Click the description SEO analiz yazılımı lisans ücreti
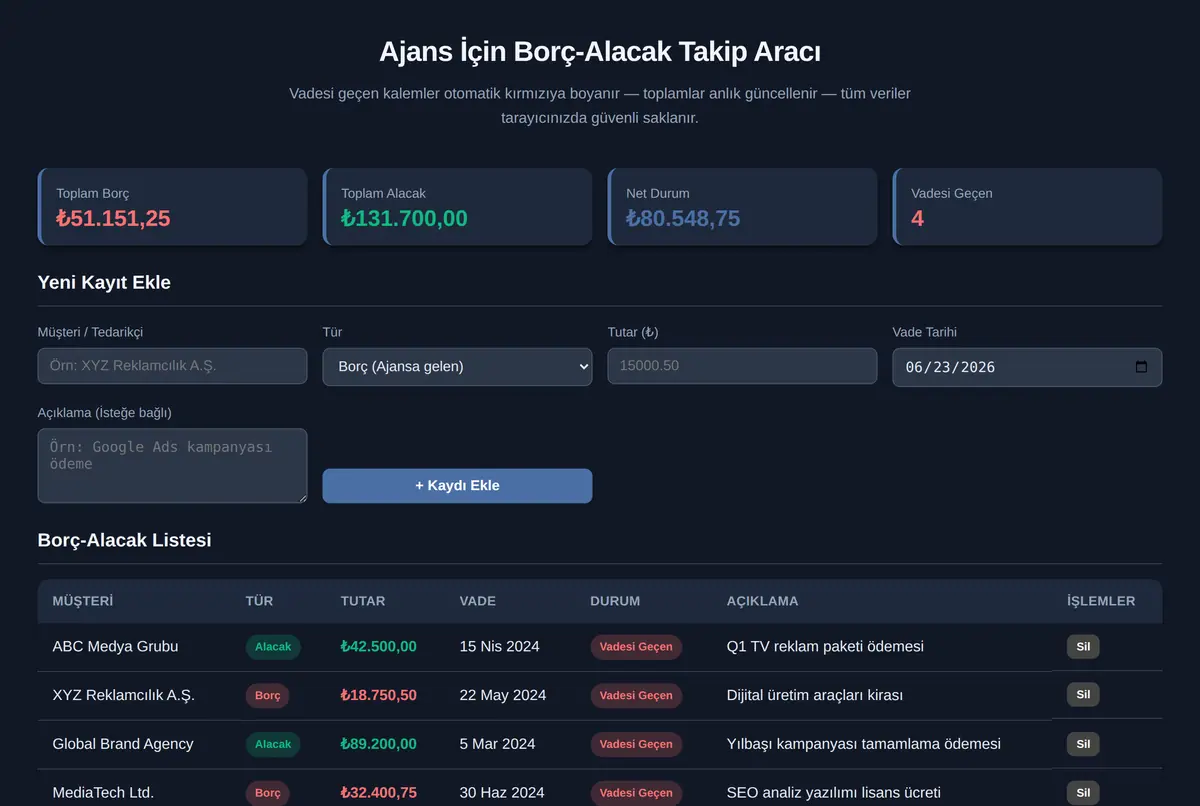1200x806 pixels. pos(834,793)
